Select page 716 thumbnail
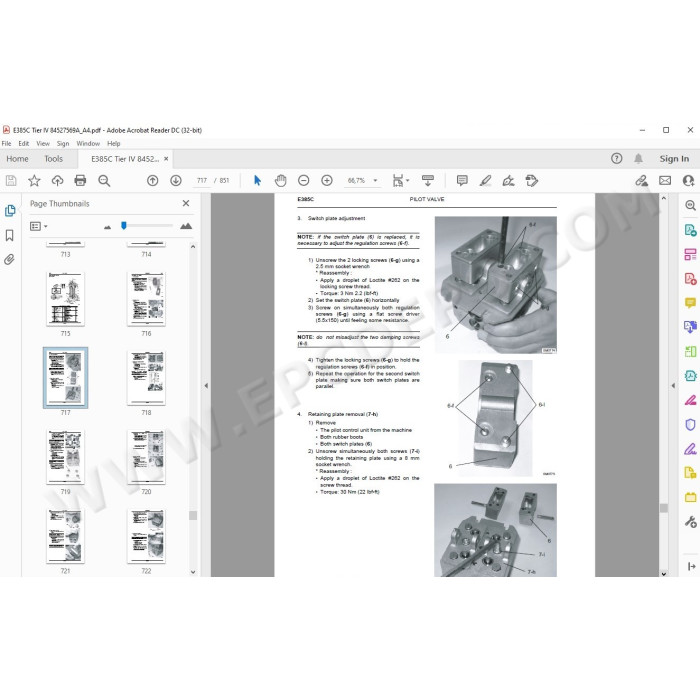 coord(146,299)
